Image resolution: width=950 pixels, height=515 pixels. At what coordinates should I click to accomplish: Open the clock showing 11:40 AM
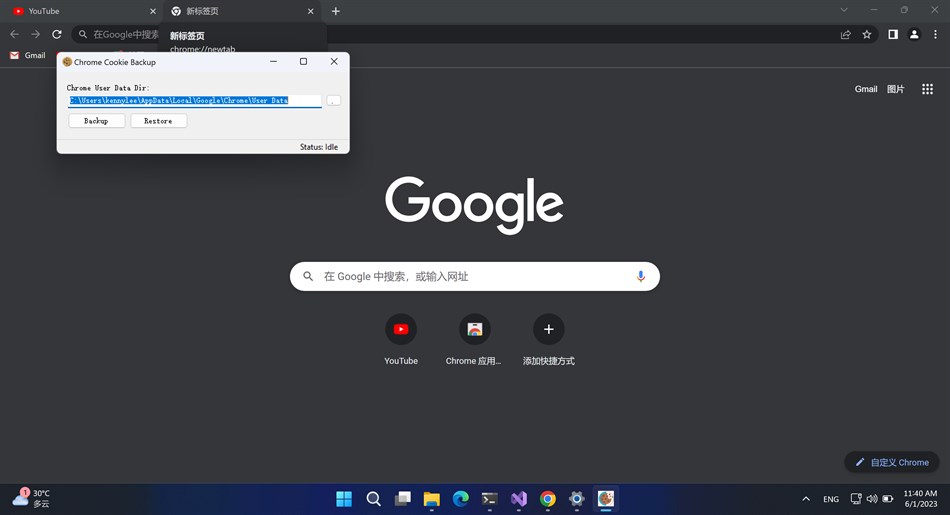pyautogui.click(x=920, y=498)
